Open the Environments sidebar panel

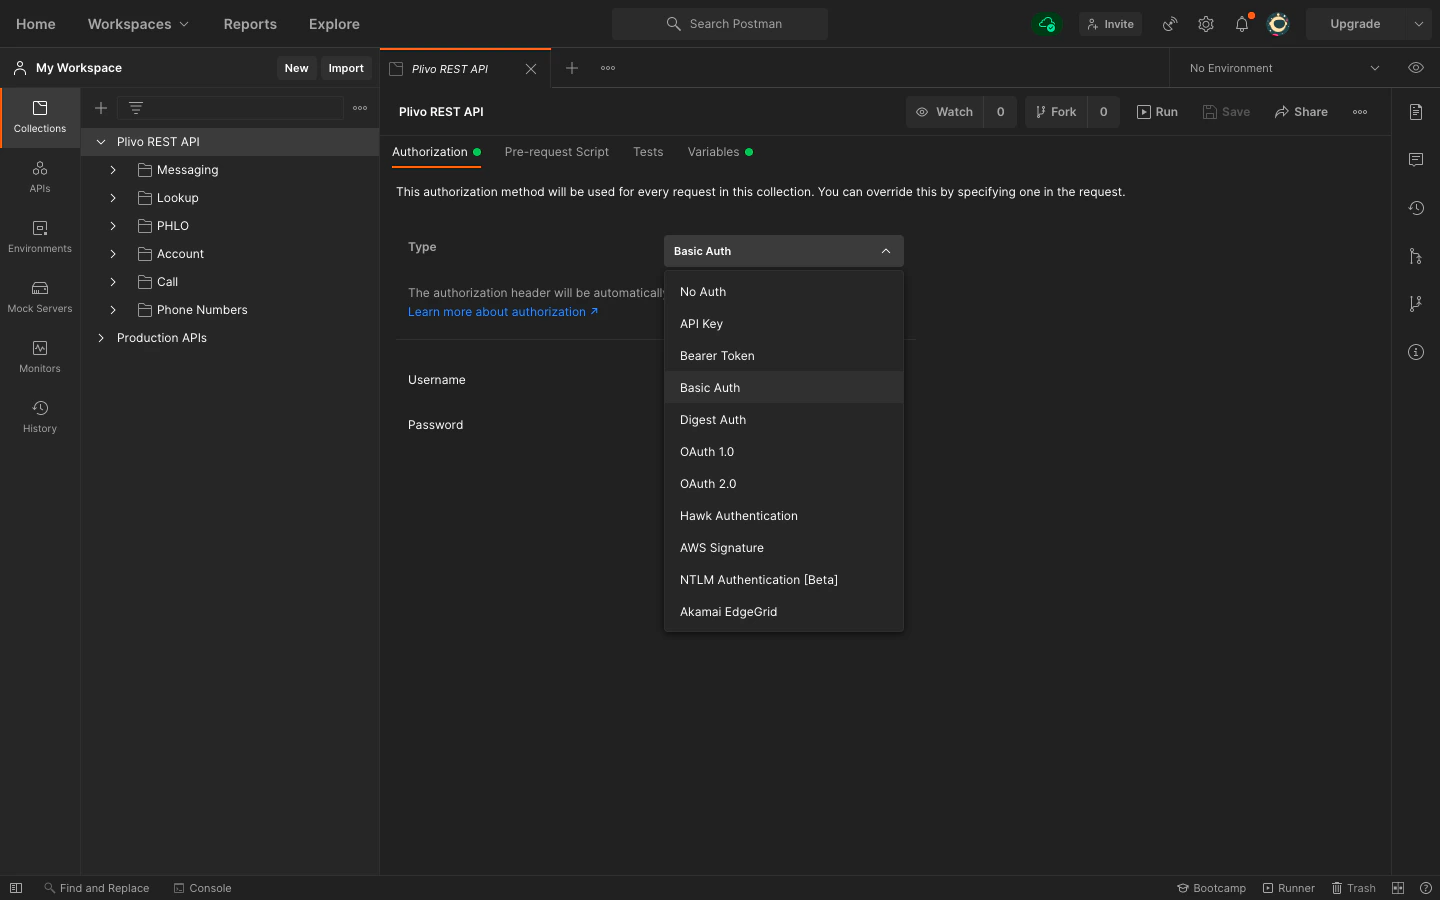(x=40, y=236)
